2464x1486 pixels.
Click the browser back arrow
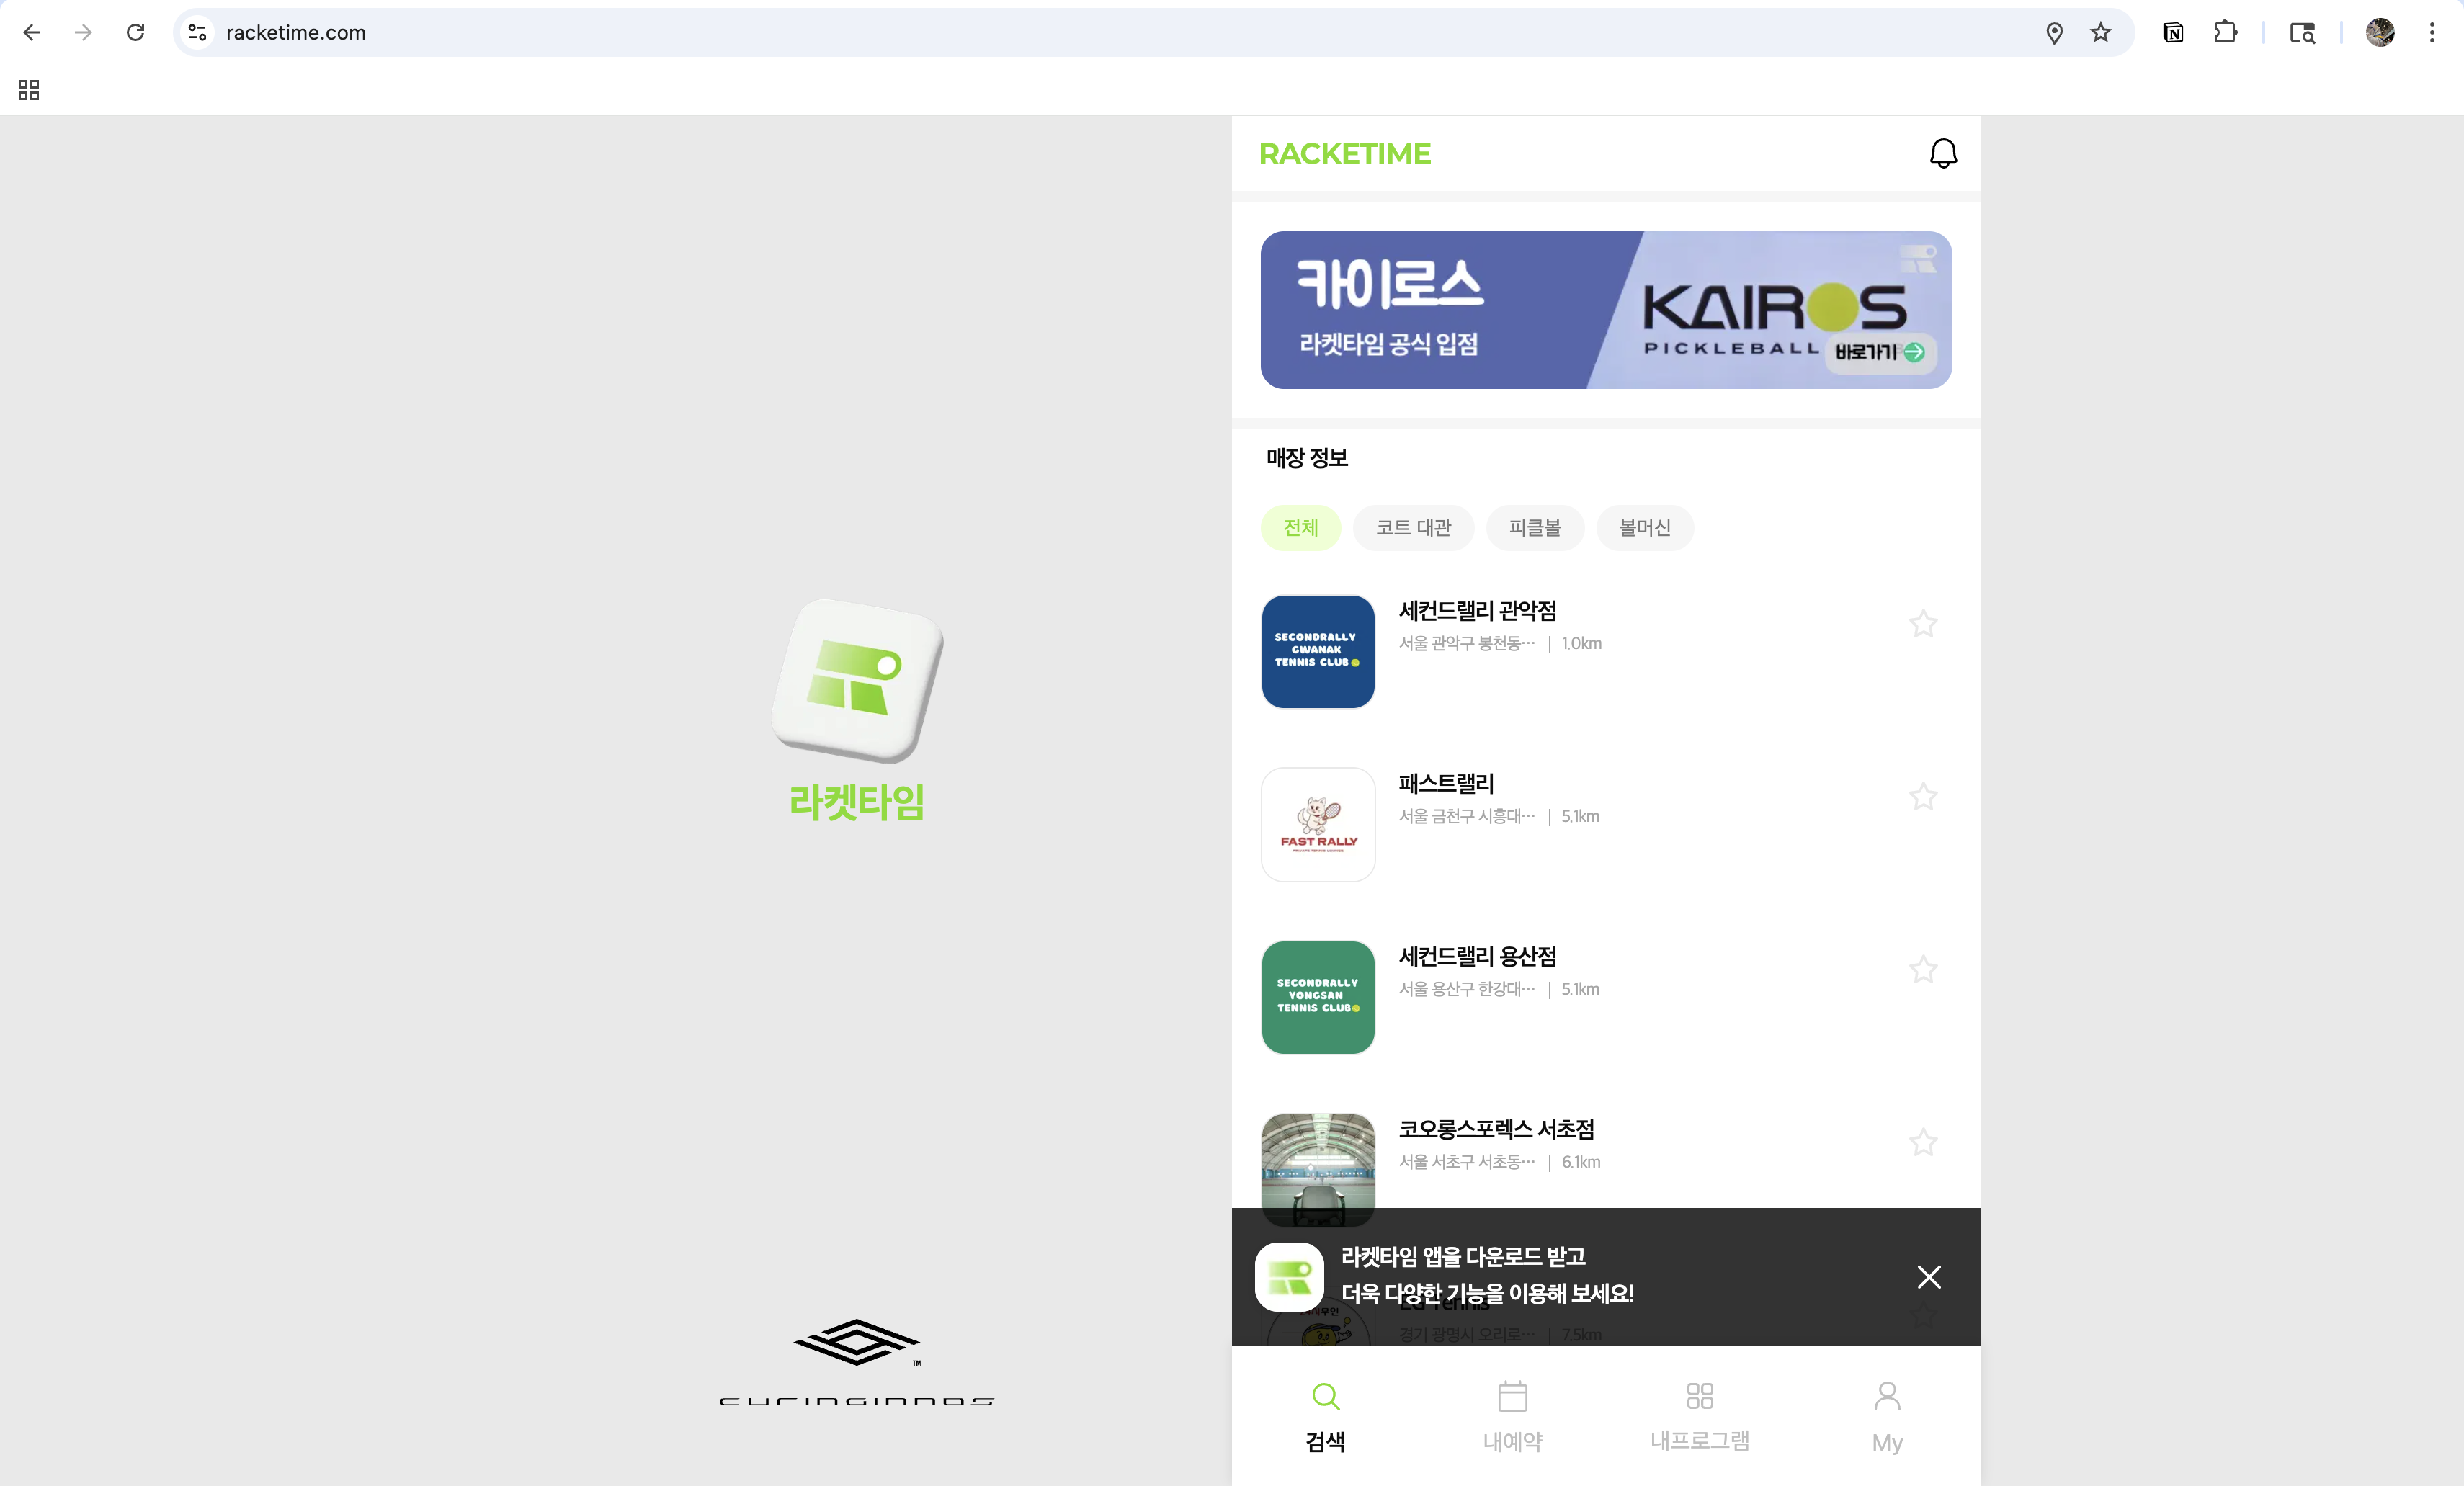coord(32,33)
